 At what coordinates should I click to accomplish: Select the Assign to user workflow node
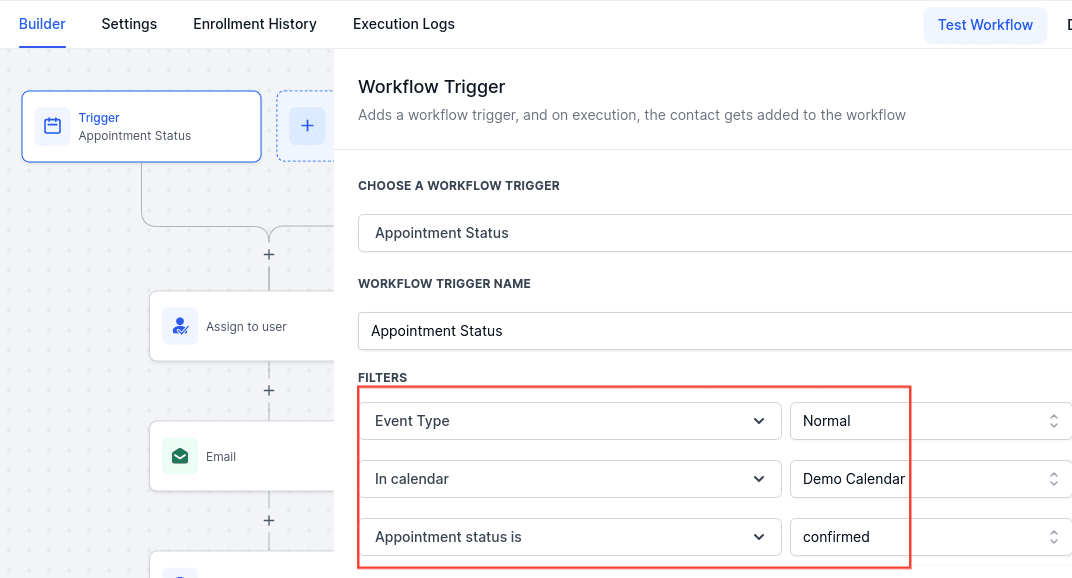(242, 326)
